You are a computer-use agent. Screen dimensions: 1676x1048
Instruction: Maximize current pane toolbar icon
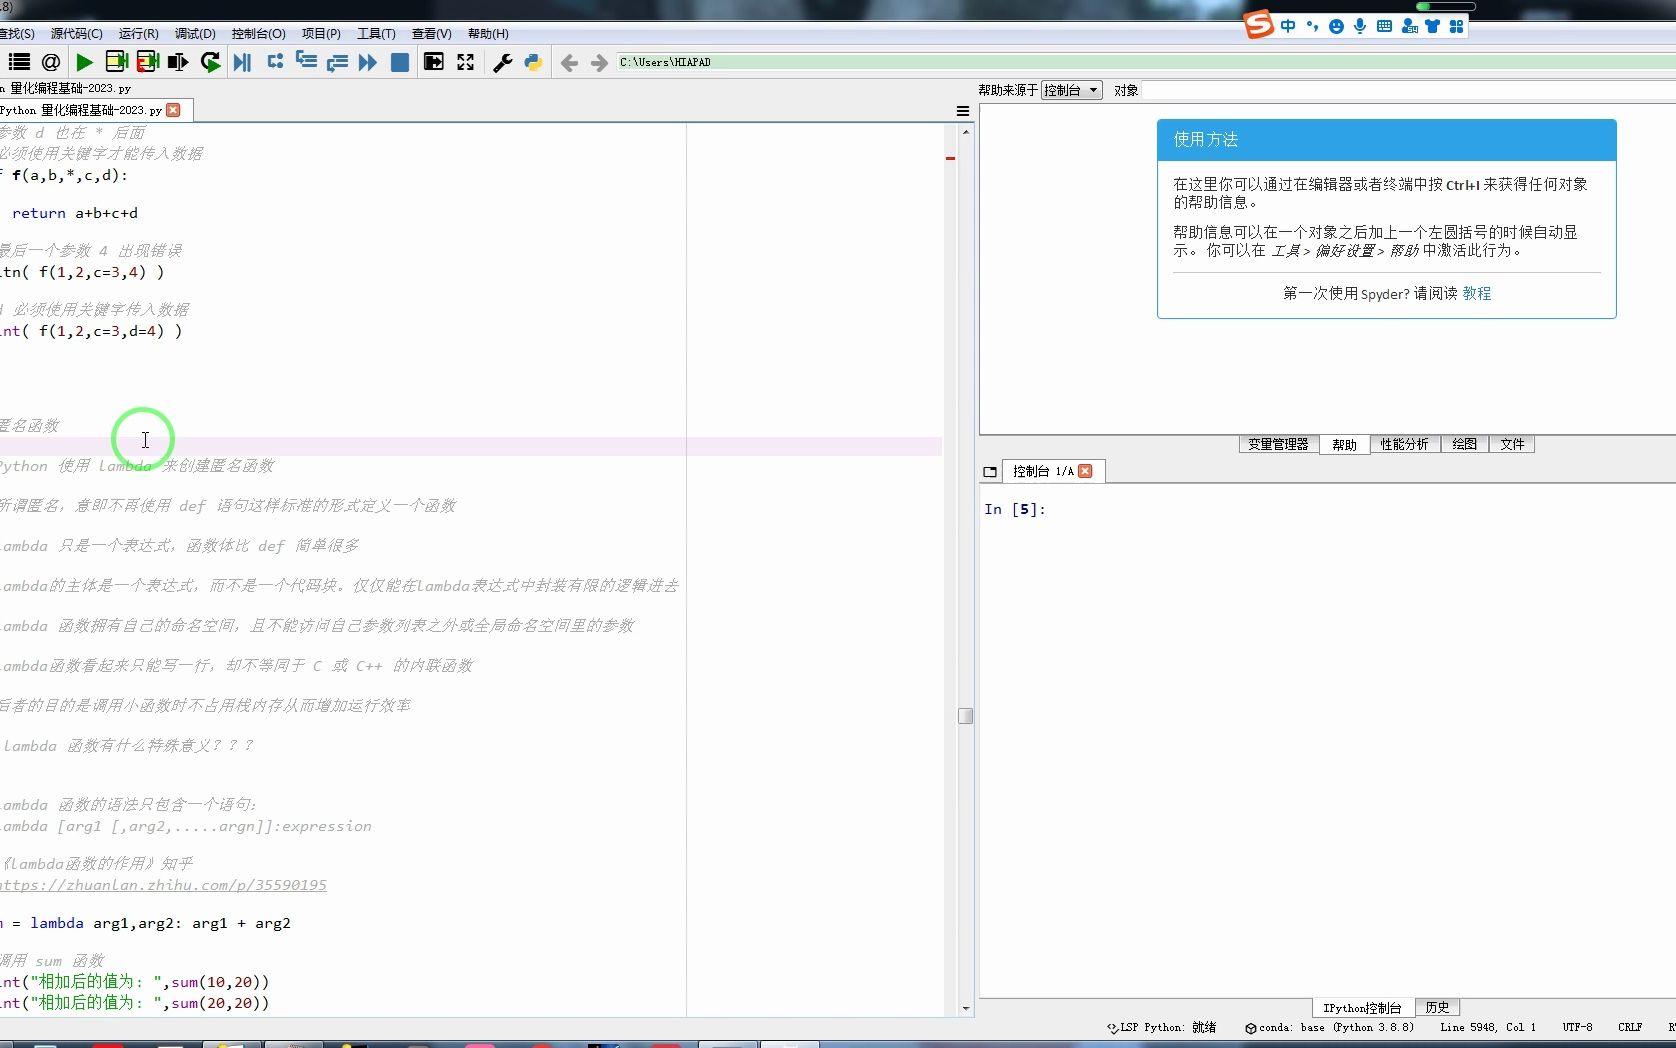434,62
